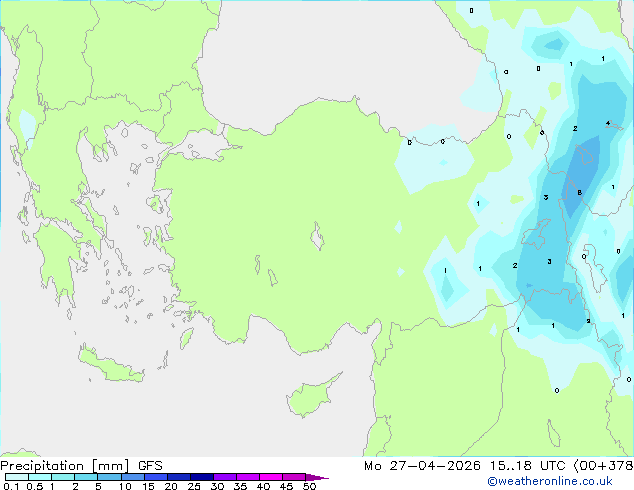Viewport: 634px width, 490px height.
Task: Select the 10–15 mm legend swatch
Action: coord(132,477)
